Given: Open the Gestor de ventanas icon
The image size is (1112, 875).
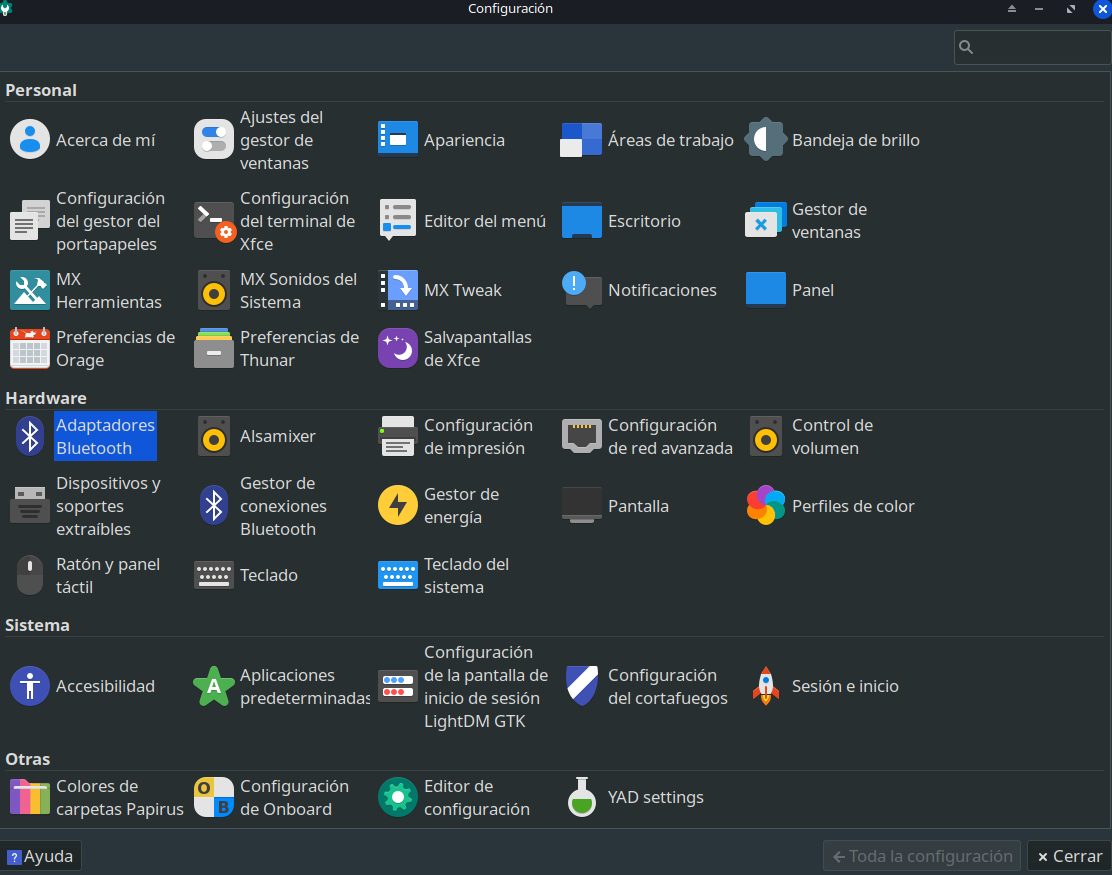Looking at the screenshot, I should click(x=766, y=221).
